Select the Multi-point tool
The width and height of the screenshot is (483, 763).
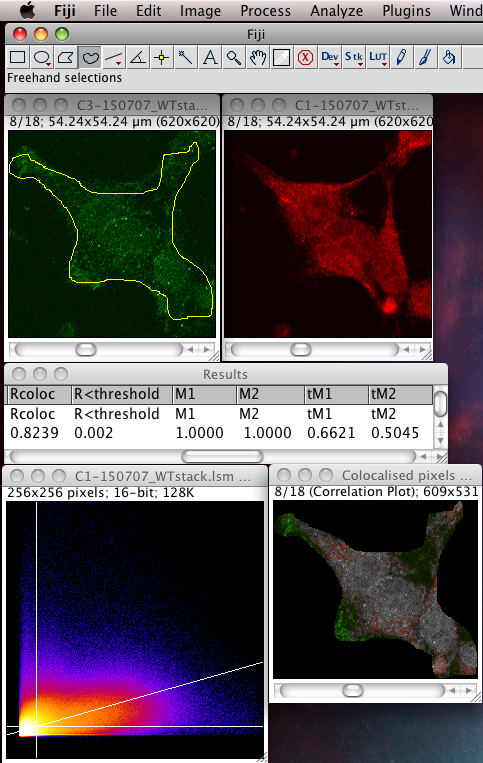pyautogui.click(x=161, y=58)
